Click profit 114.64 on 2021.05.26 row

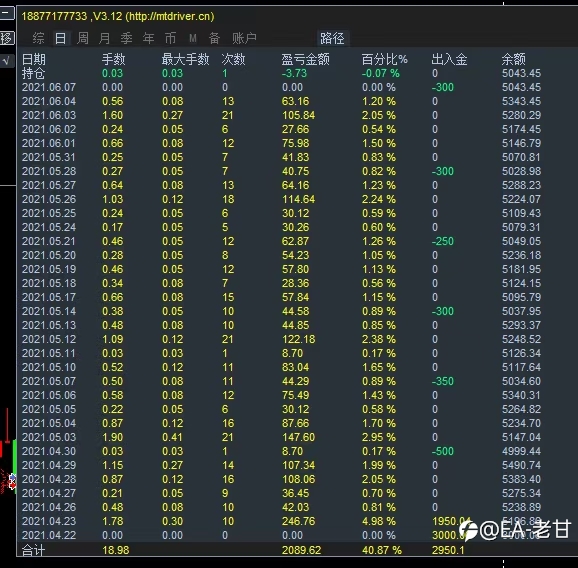pyautogui.click(x=299, y=199)
